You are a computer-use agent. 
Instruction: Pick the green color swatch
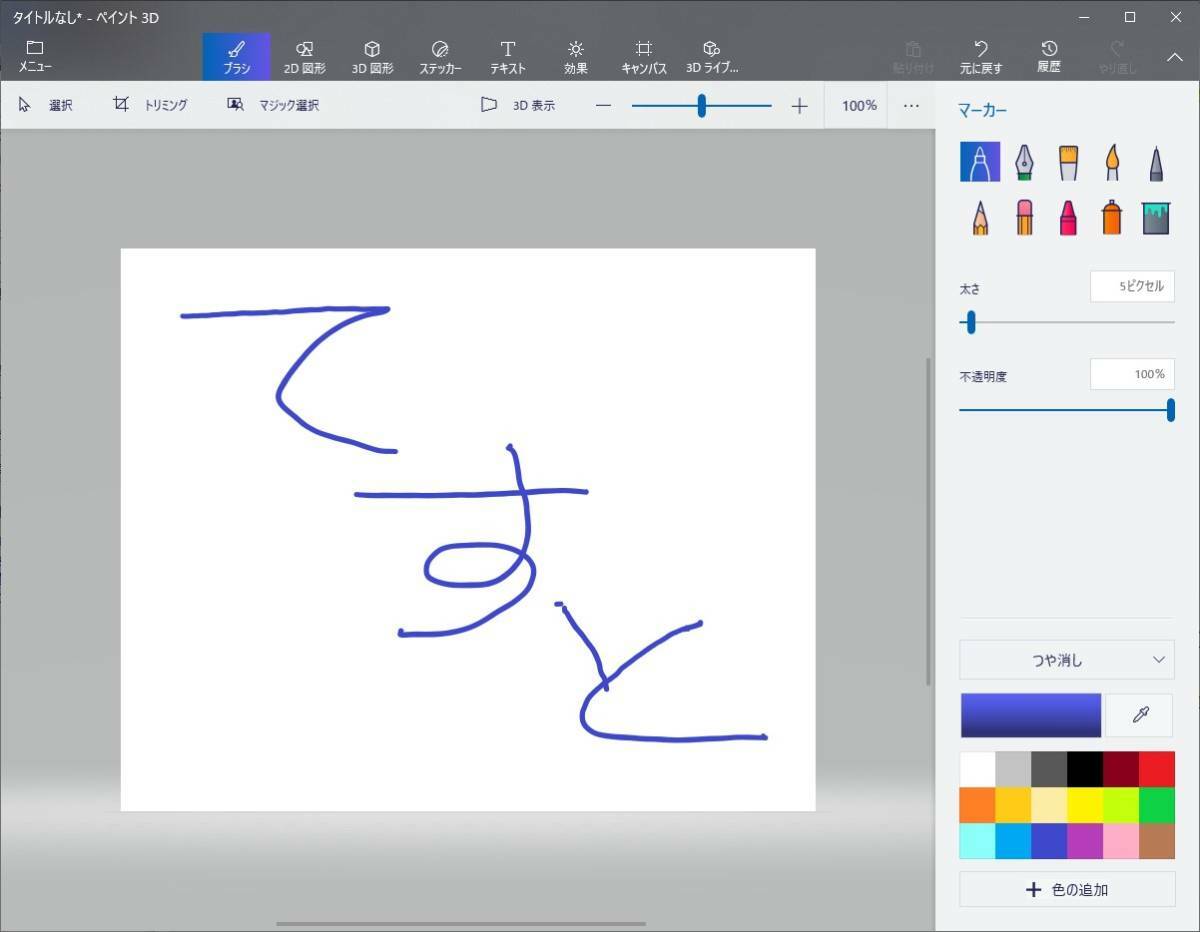tap(1157, 805)
